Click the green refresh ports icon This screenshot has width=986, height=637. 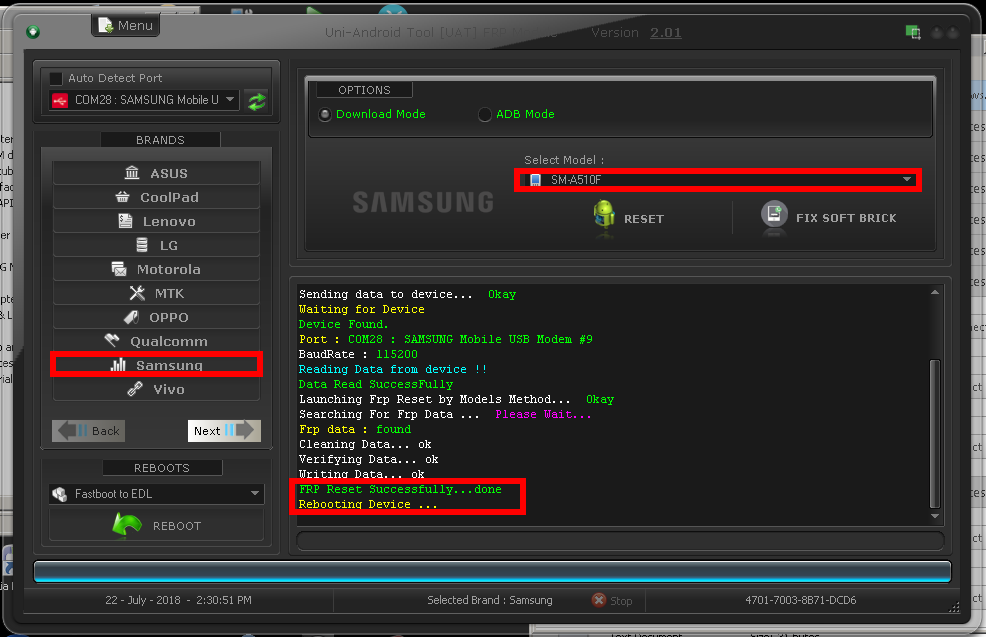point(257,101)
